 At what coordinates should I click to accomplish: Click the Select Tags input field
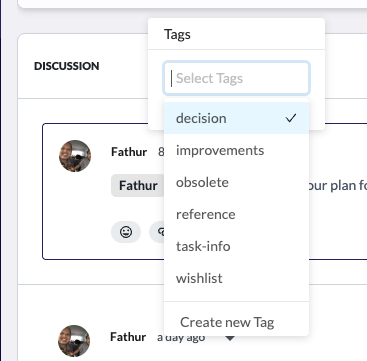236,78
